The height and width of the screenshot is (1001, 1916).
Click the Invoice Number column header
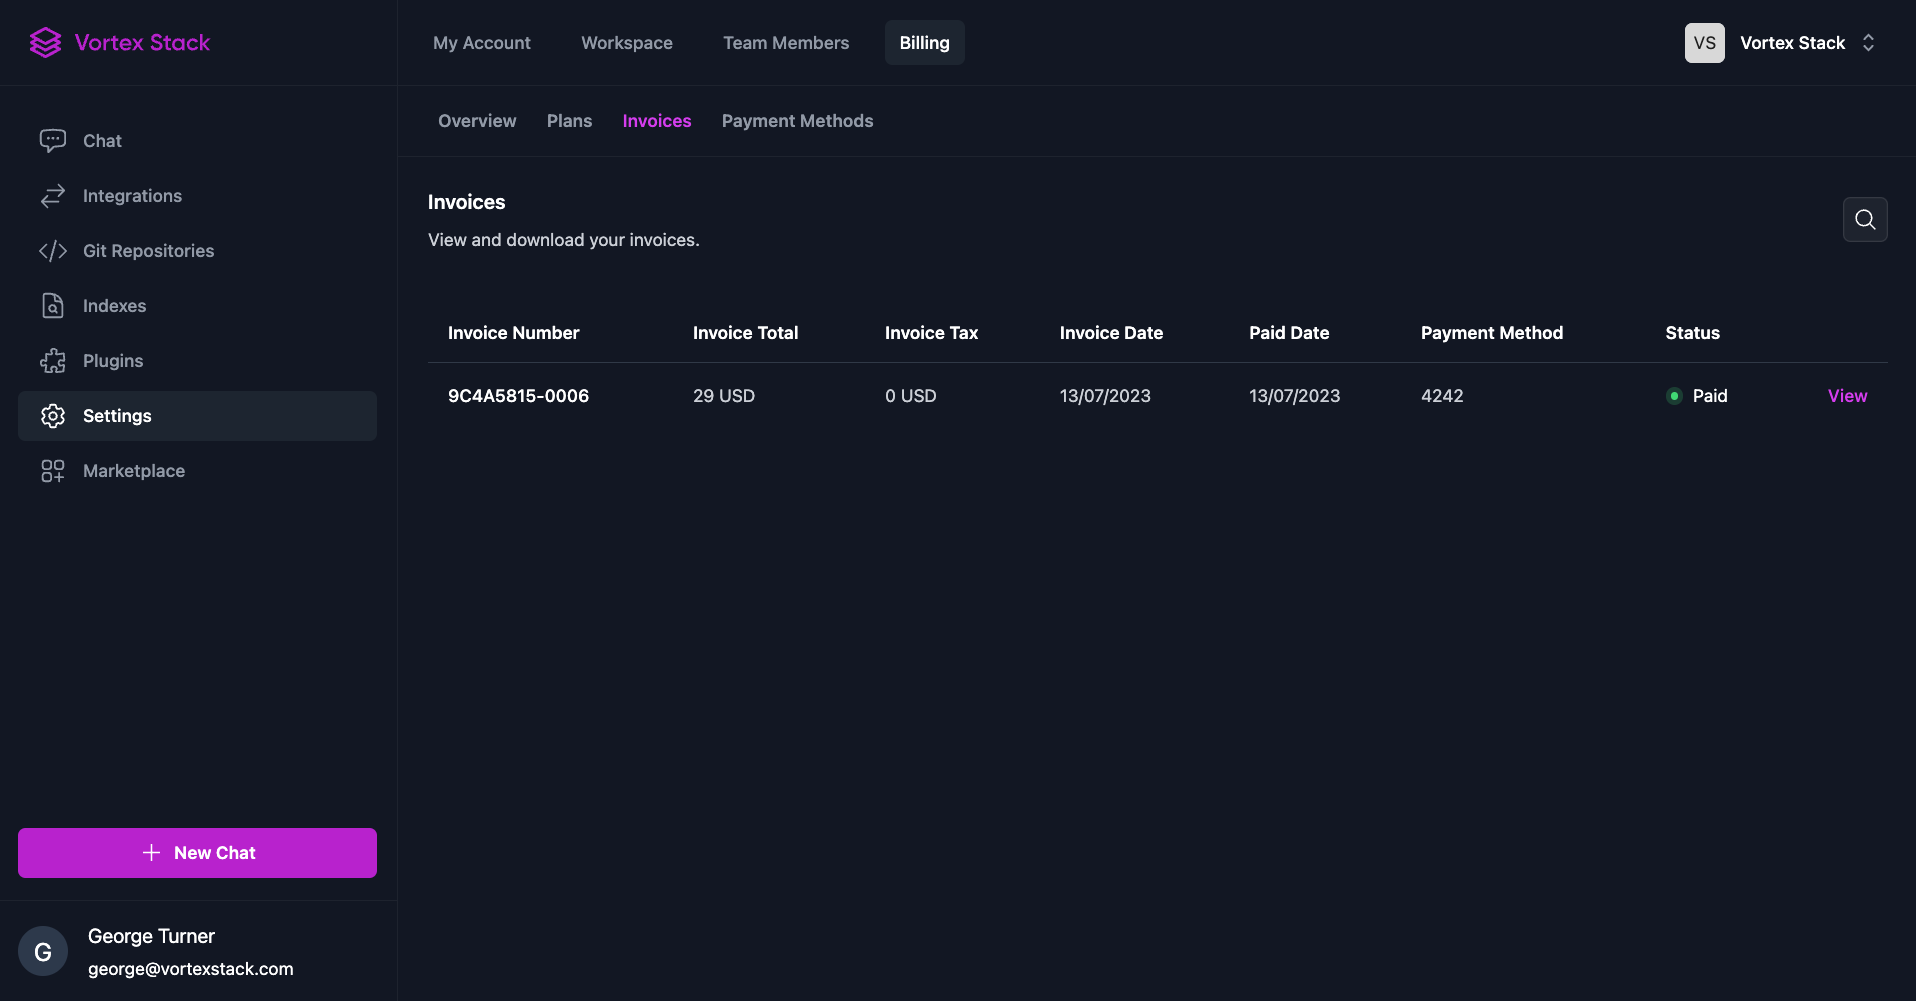pos(513,333)
